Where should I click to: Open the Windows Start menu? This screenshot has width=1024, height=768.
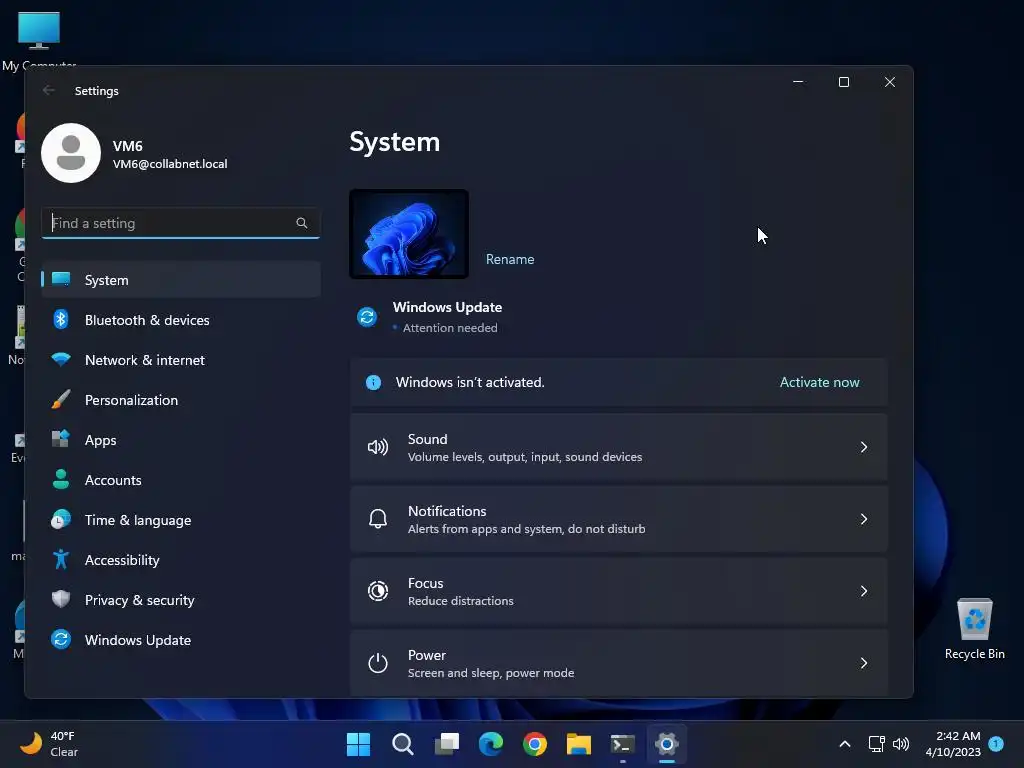point(358,744)
